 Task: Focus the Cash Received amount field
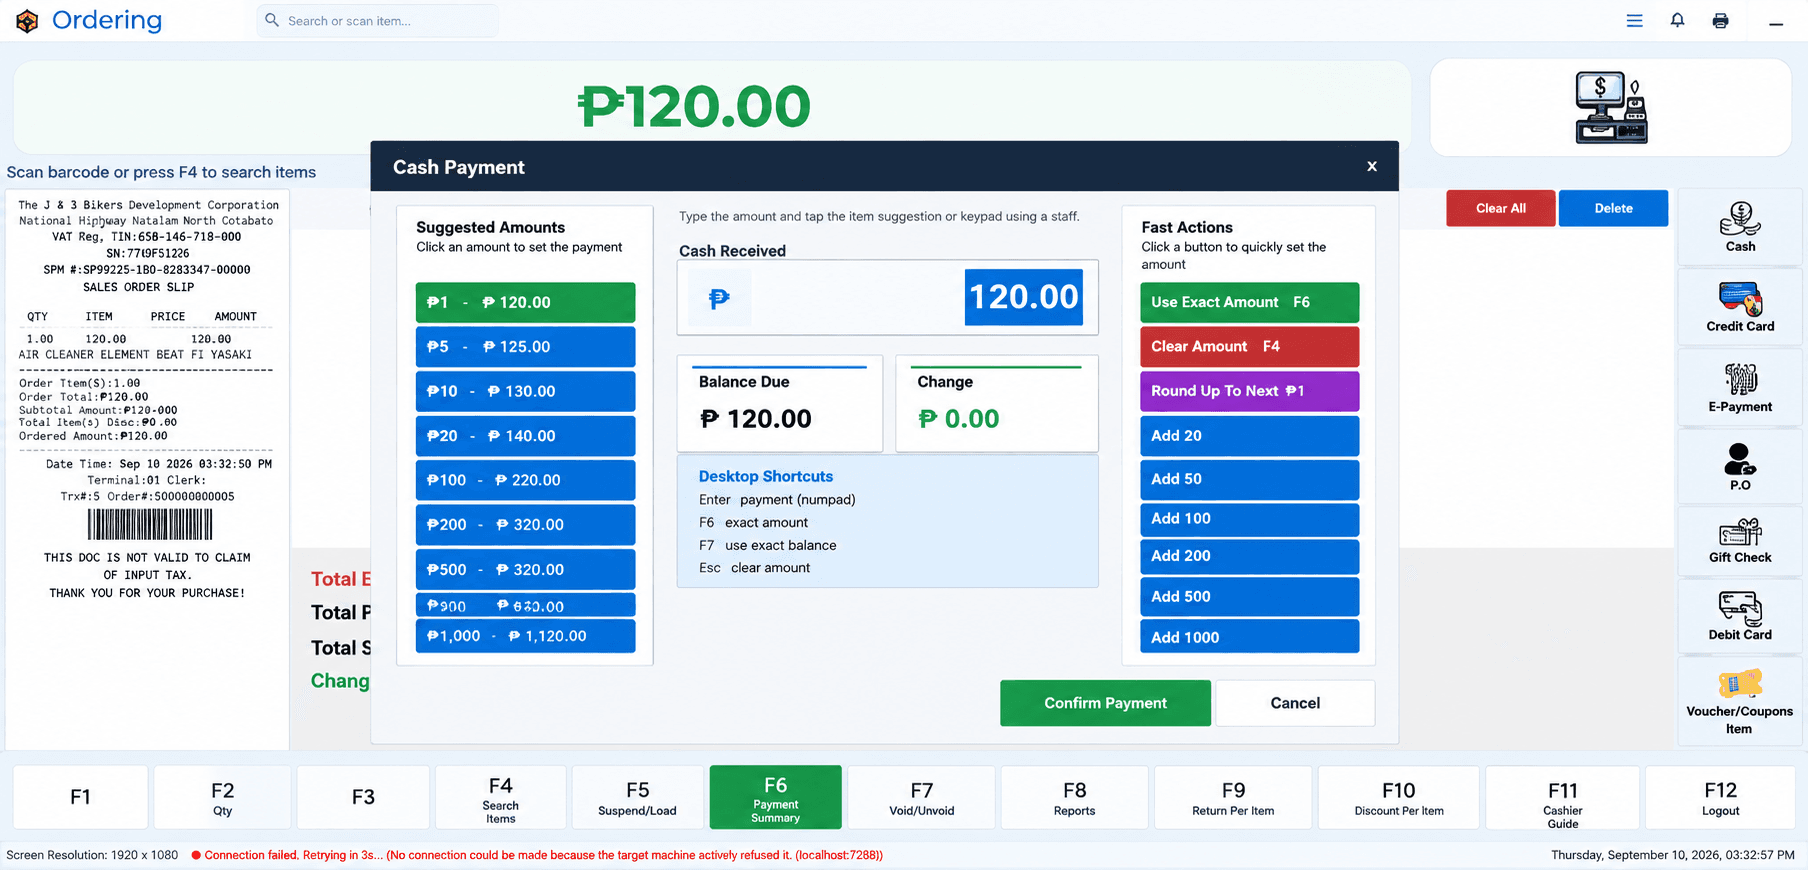pos(888,298)
